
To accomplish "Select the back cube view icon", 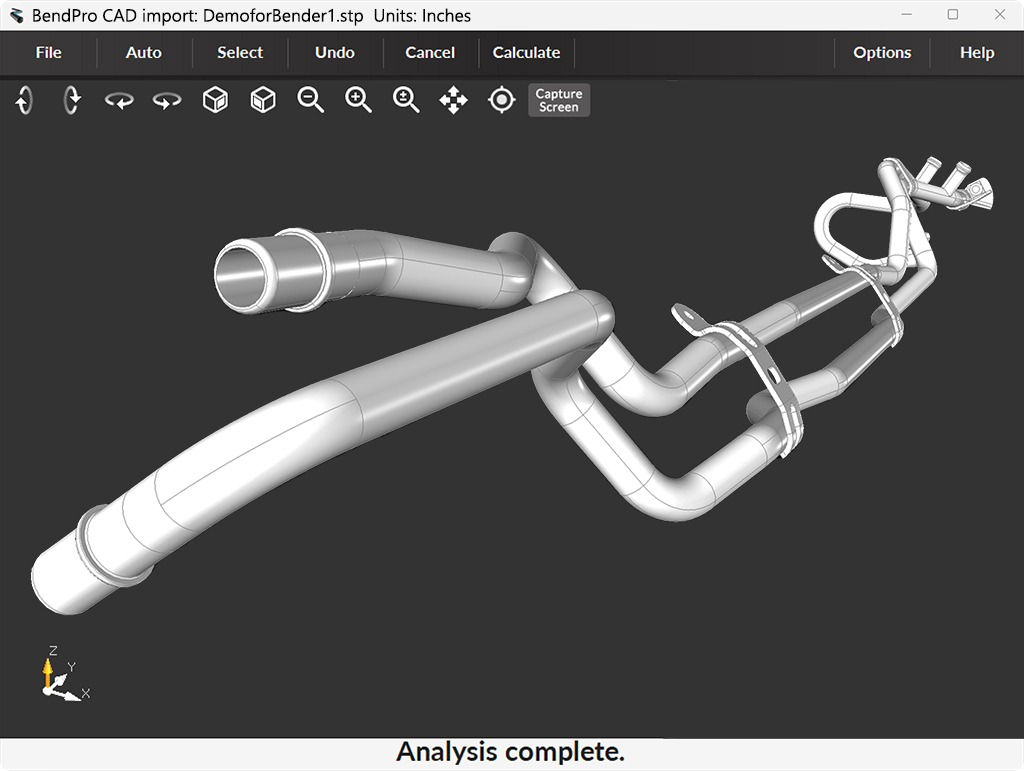I will (263, 100).
